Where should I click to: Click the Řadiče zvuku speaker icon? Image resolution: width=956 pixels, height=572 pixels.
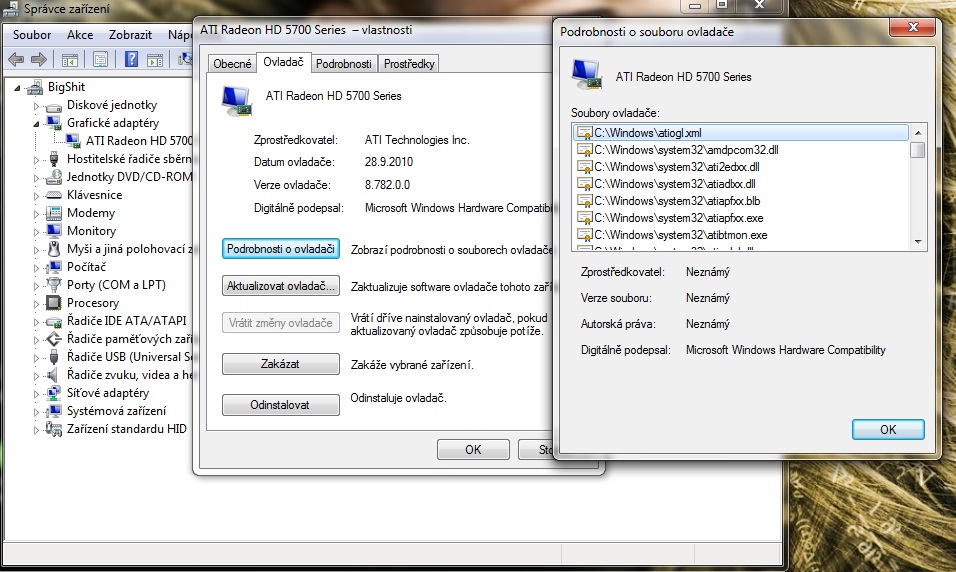click(54, 374)
